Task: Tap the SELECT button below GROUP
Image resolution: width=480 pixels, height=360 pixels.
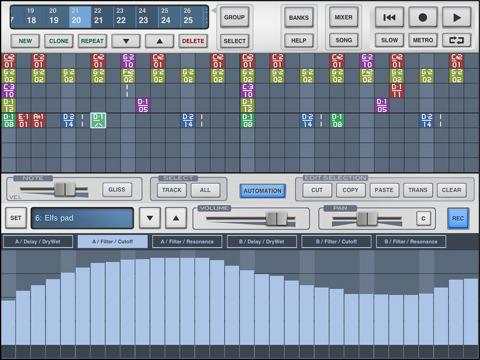Action: click(x=234, y=41)
